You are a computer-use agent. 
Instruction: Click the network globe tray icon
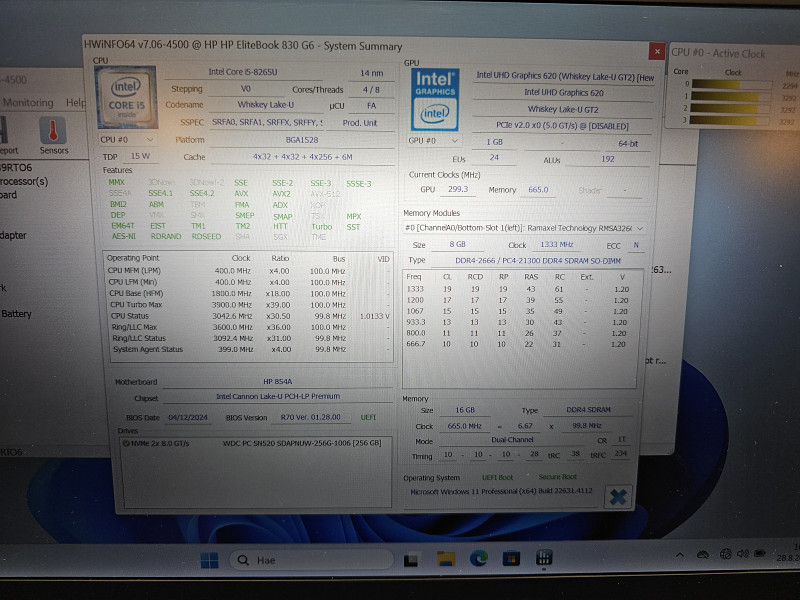click(x=726, y=554)
